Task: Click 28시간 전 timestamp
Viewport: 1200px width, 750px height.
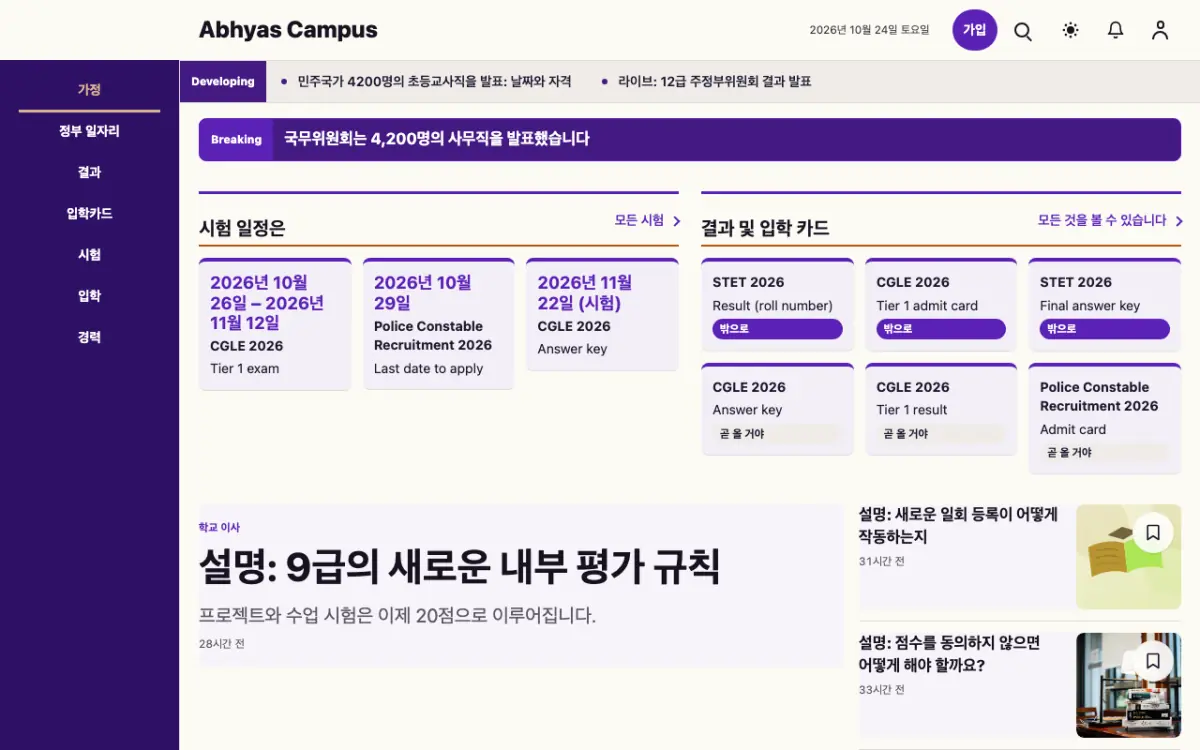Action: [x=221, y=644]
